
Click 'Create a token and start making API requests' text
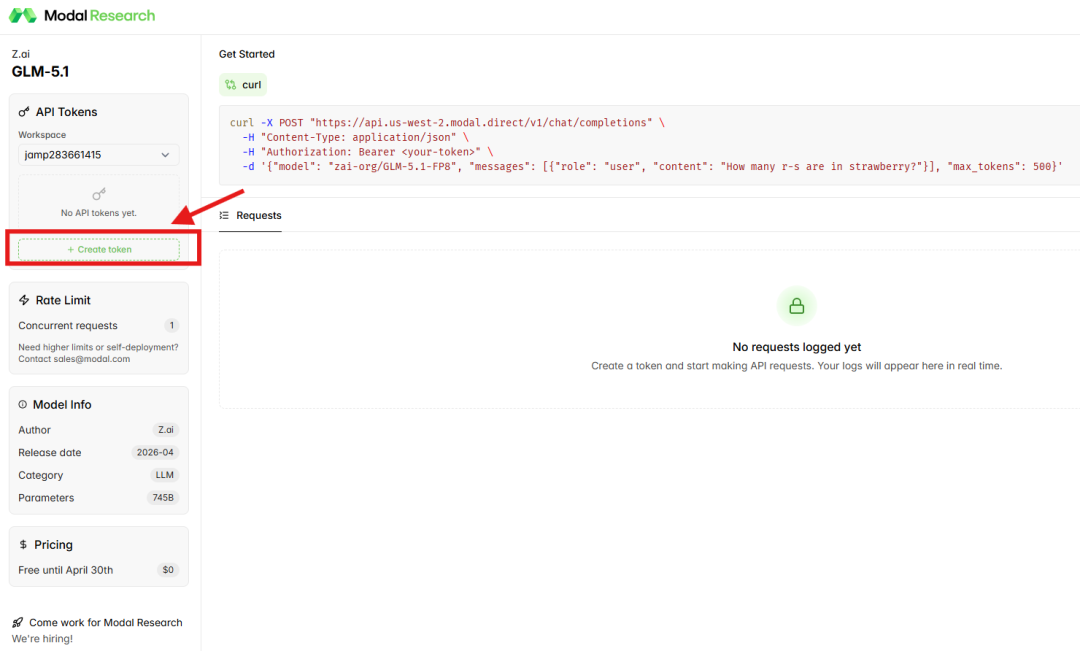point(703,366)
